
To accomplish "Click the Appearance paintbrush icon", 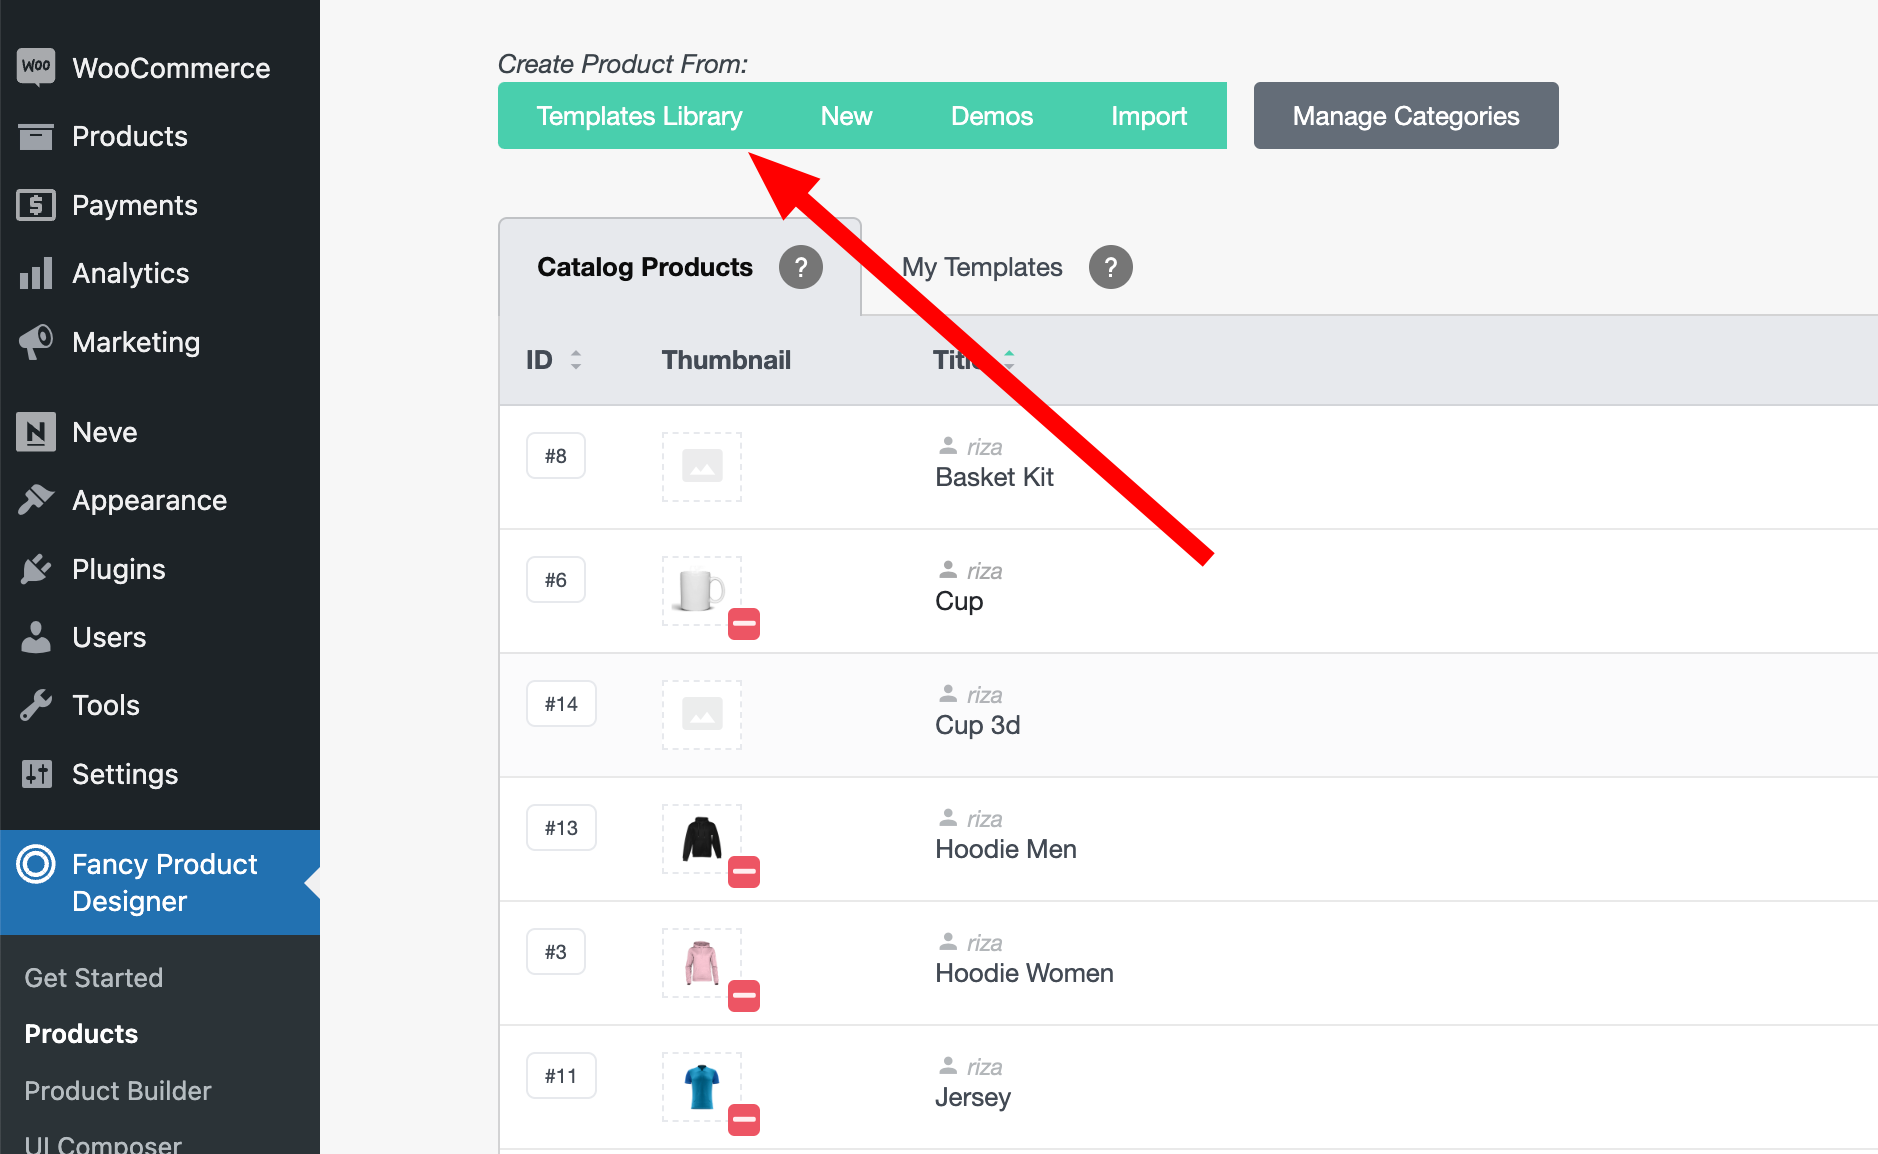I will pos(36,499).
